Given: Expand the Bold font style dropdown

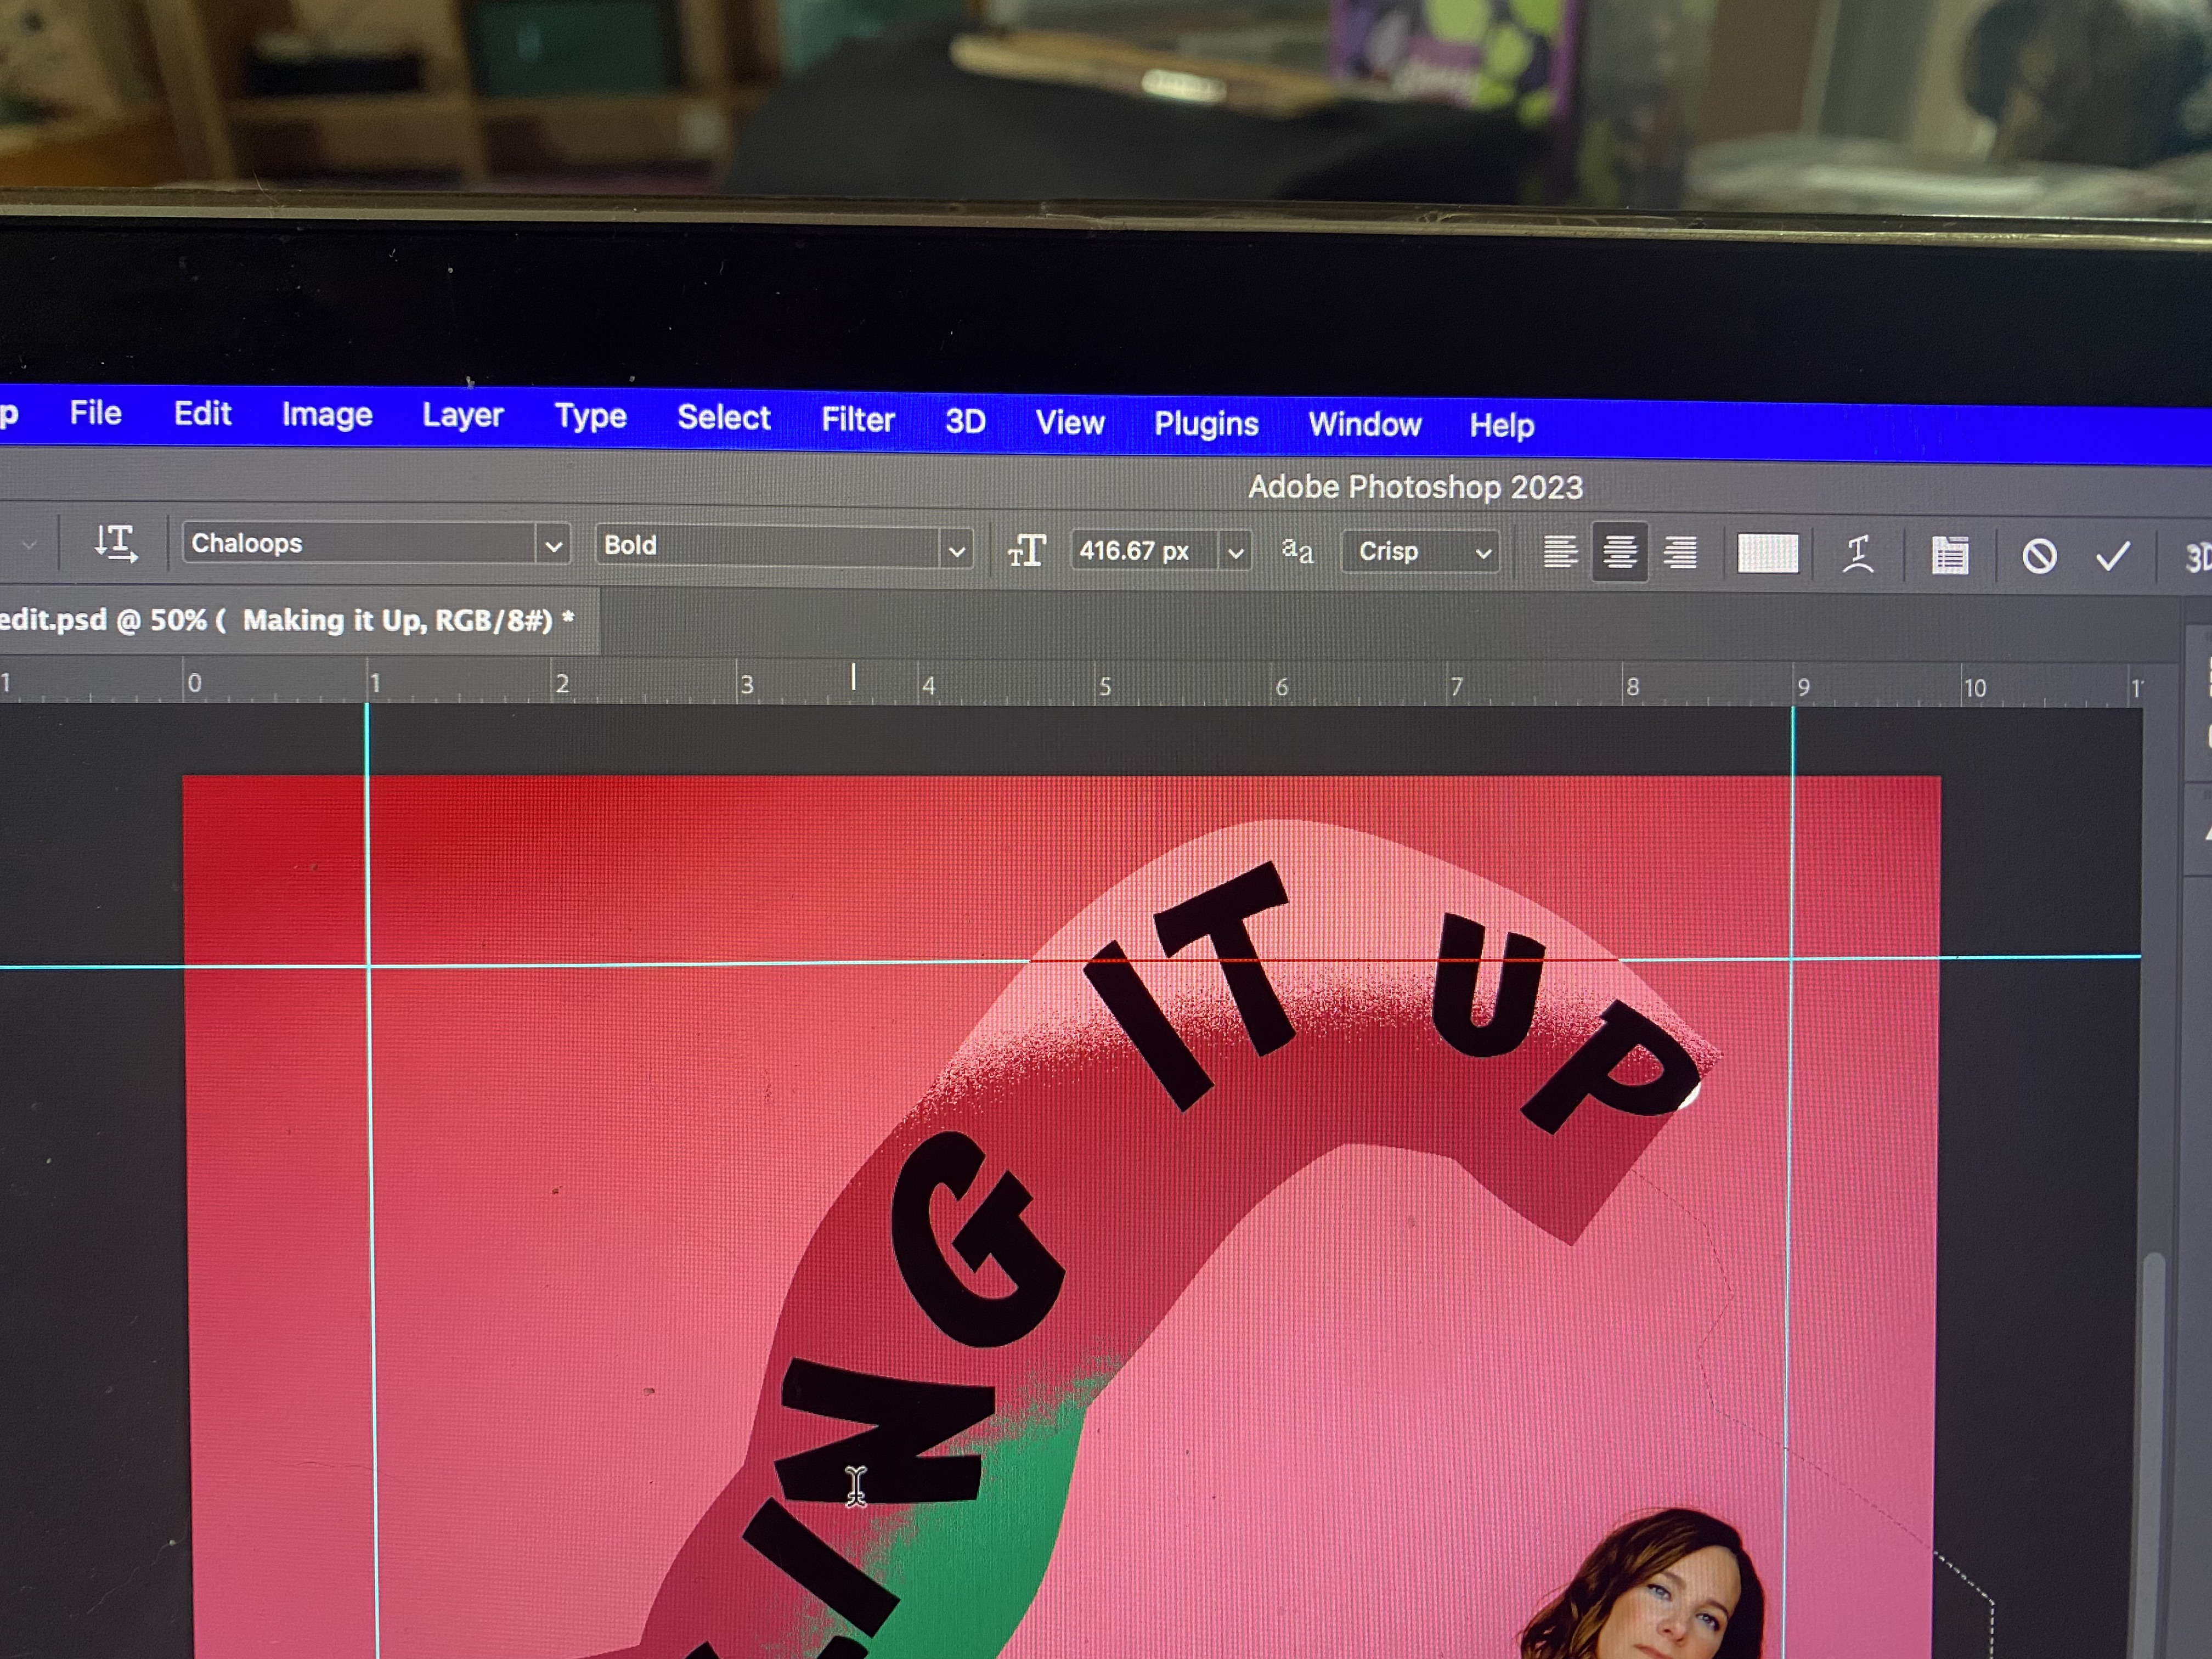Looking at the screenshot, I should pyautogui.click(x=956, y=550).
